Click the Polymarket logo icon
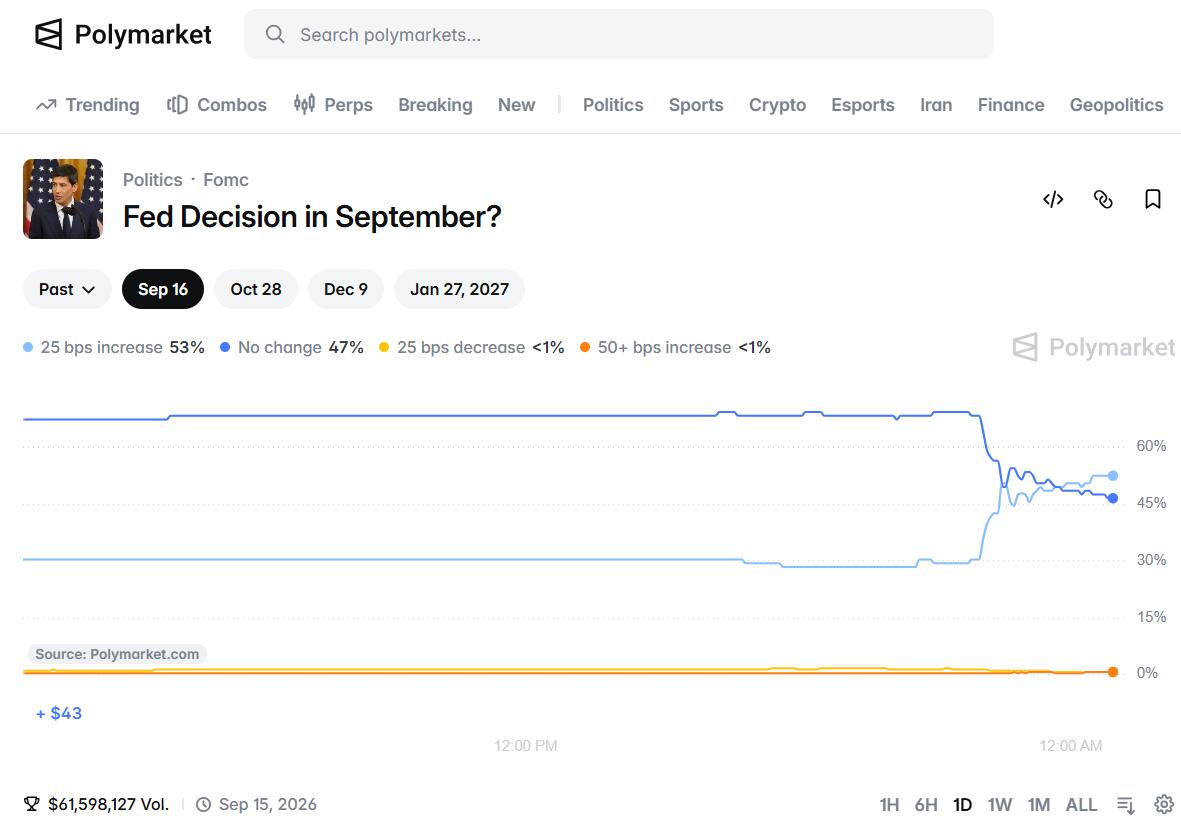This screenshot has height=827, width=1181. pos(49,35)
